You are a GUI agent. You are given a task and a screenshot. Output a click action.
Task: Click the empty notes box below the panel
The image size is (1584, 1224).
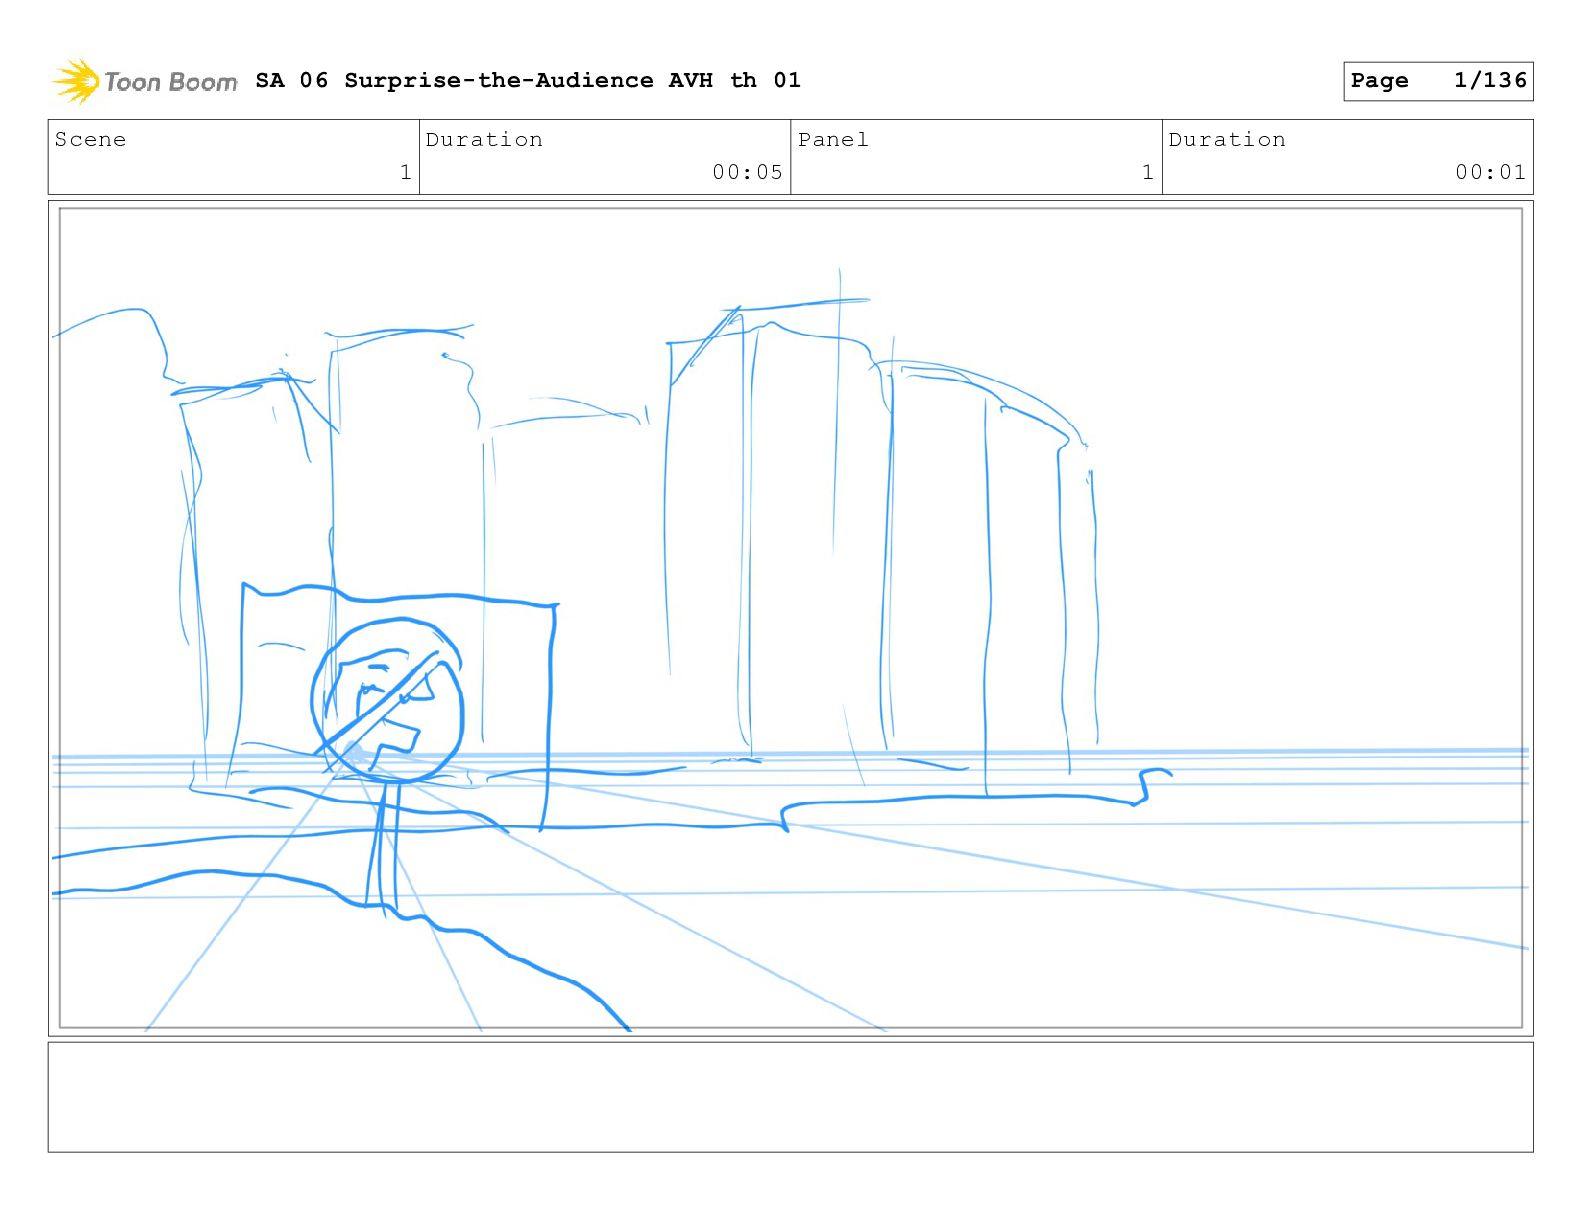click(791, 1097)
